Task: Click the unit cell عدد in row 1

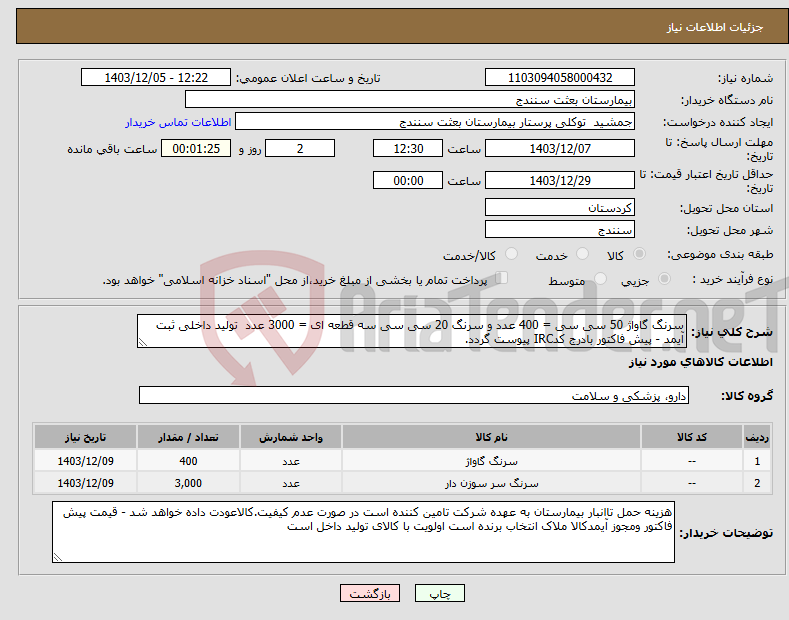Action: pos(291,461)
